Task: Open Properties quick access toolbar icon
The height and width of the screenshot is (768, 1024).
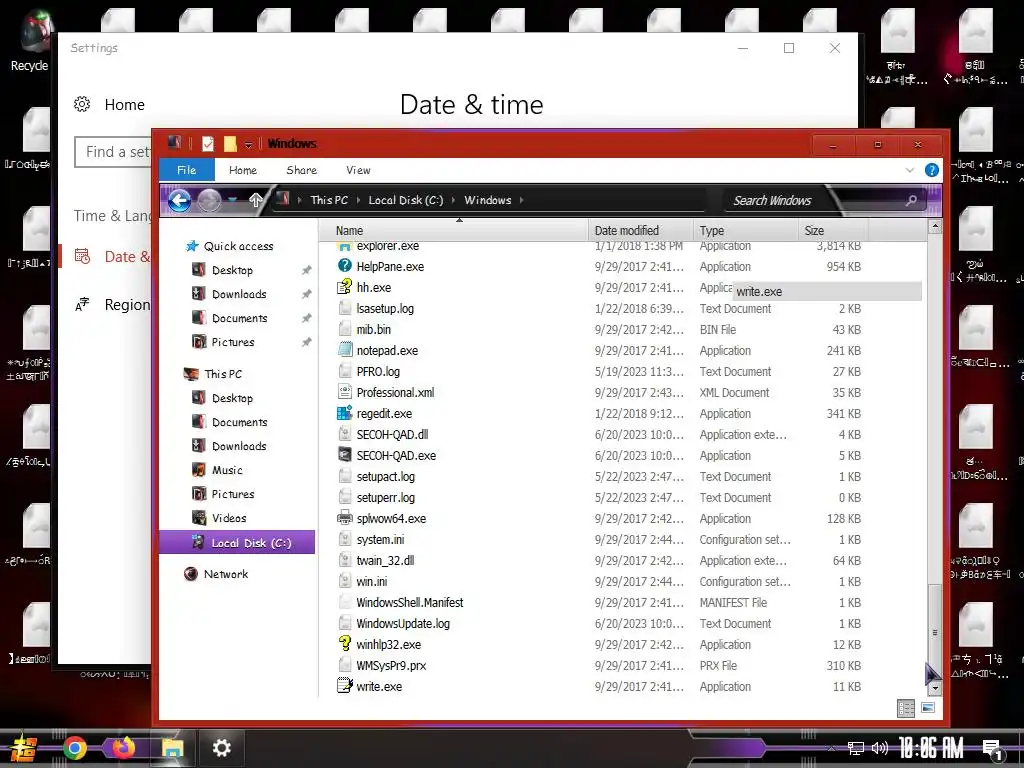Action: [x=208, y=144]
